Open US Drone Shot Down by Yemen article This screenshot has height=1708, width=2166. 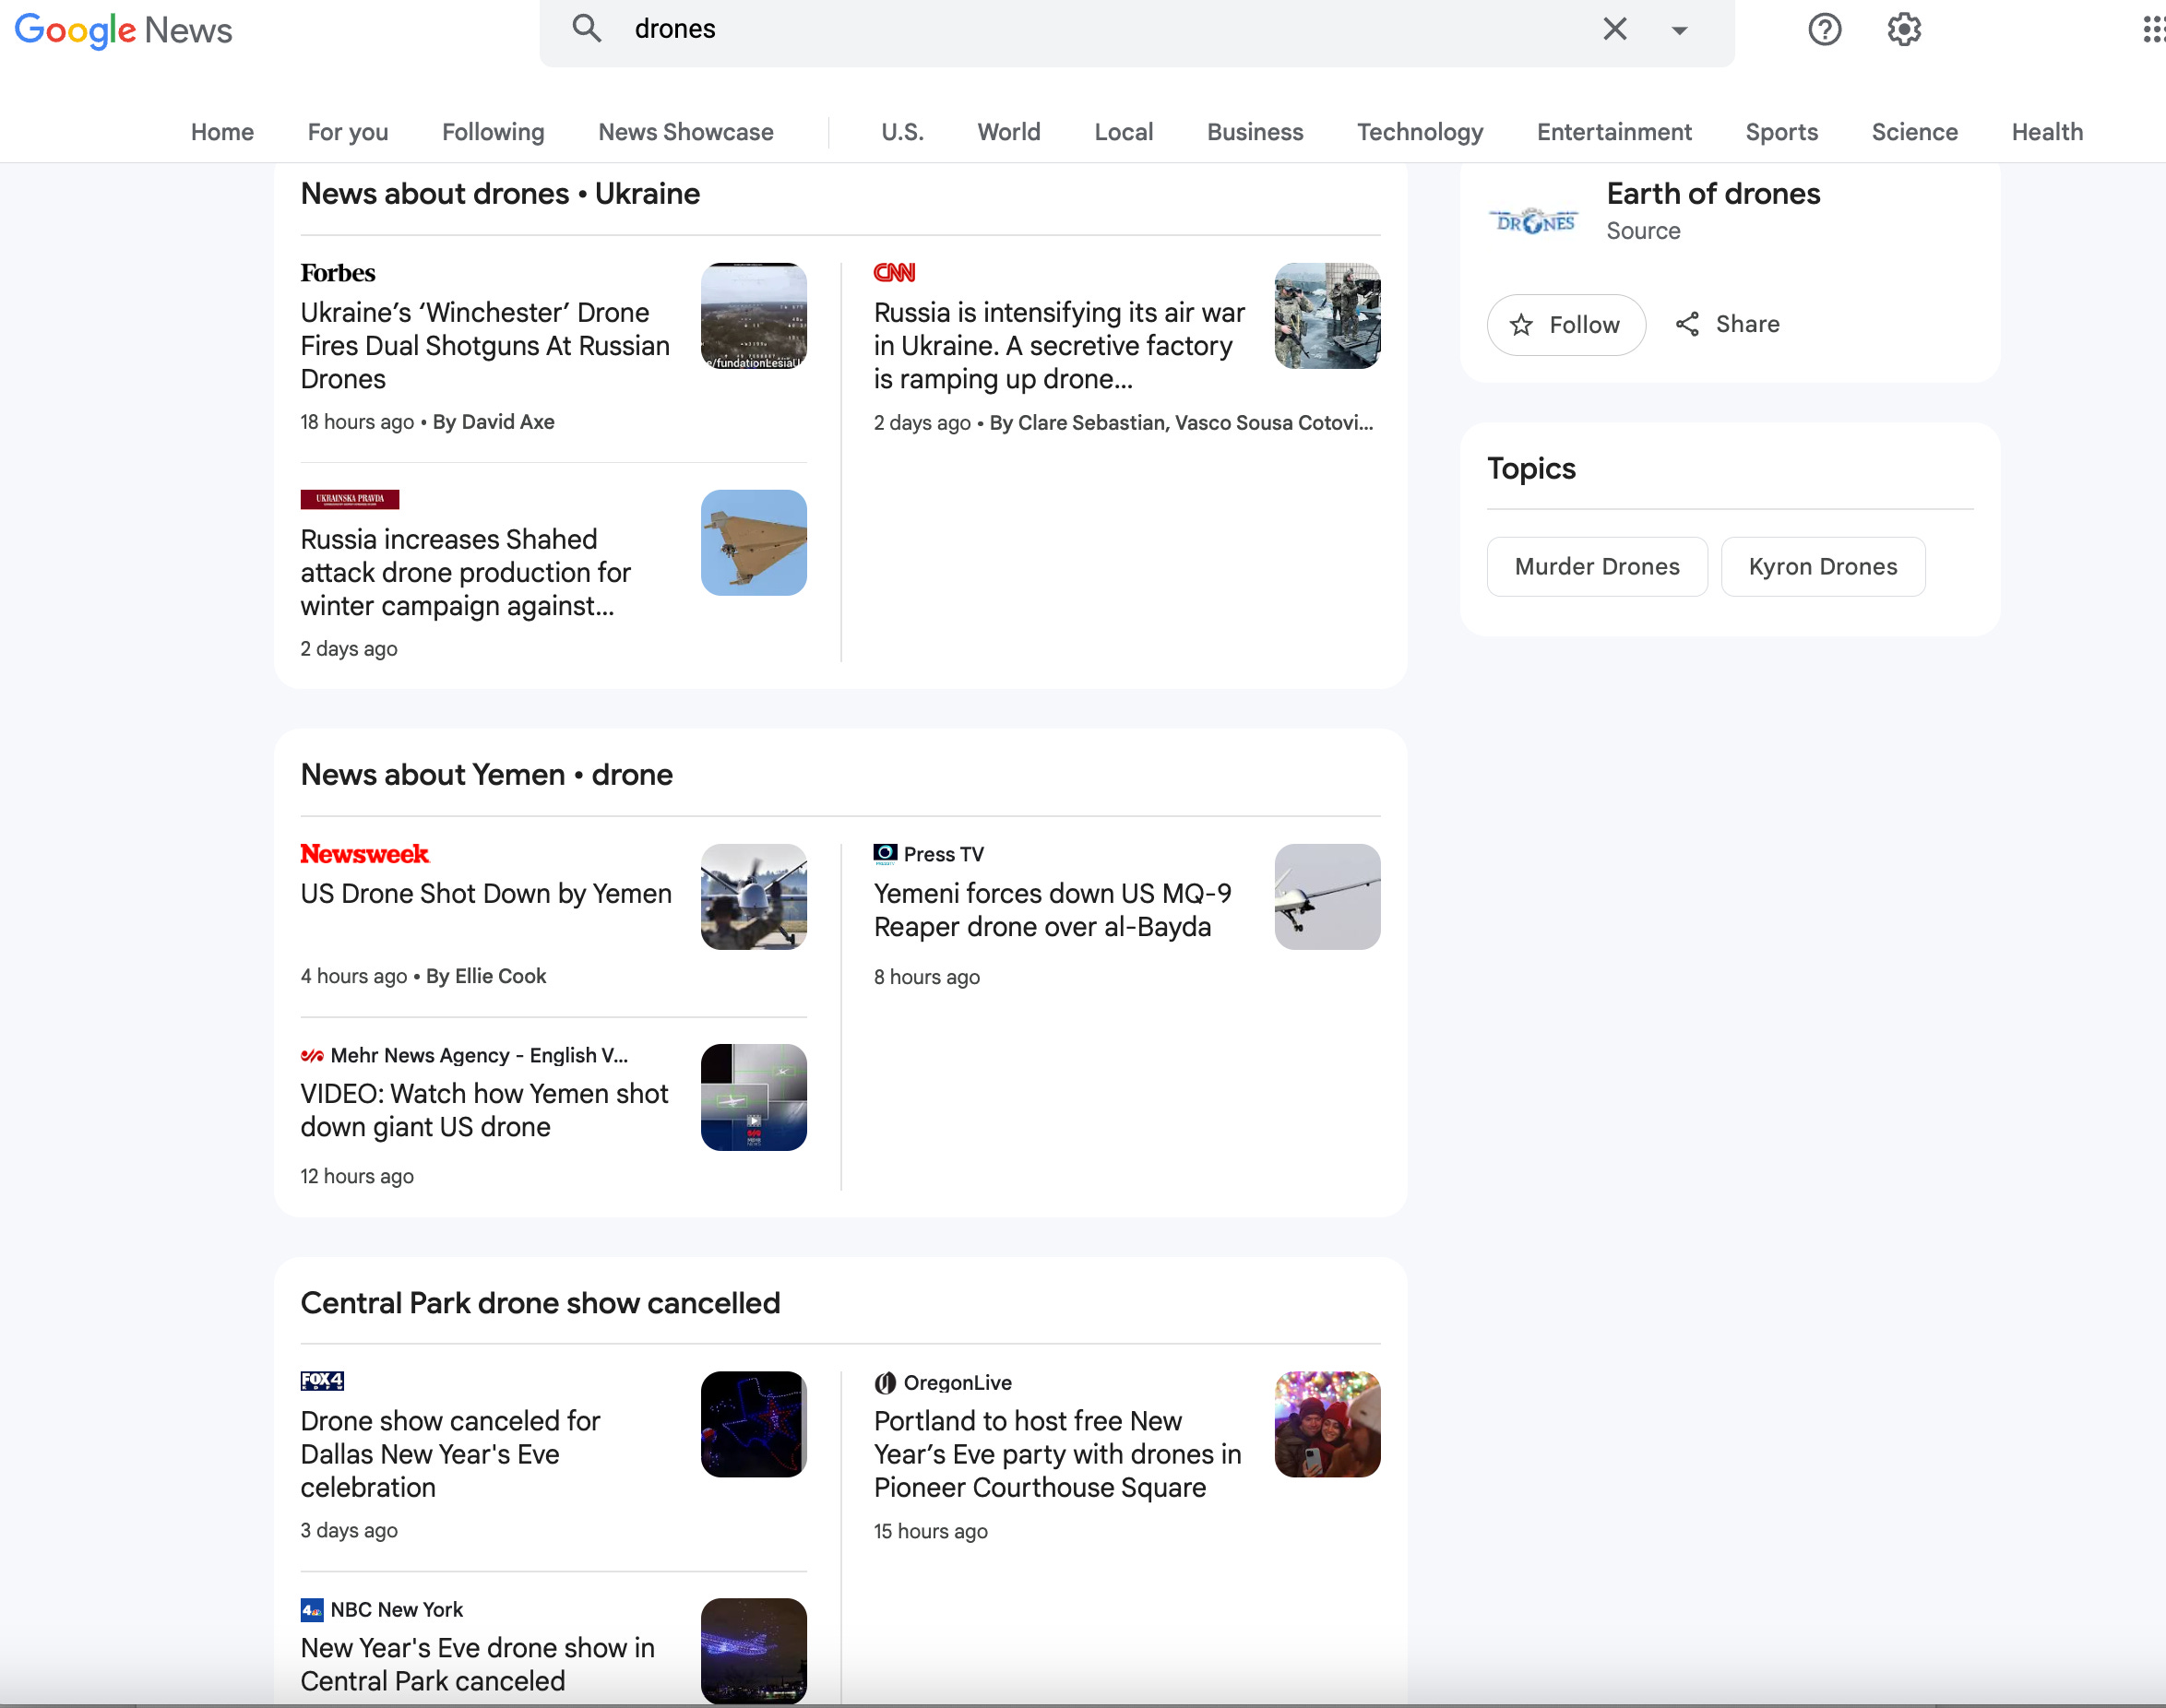tap(486, 894)
